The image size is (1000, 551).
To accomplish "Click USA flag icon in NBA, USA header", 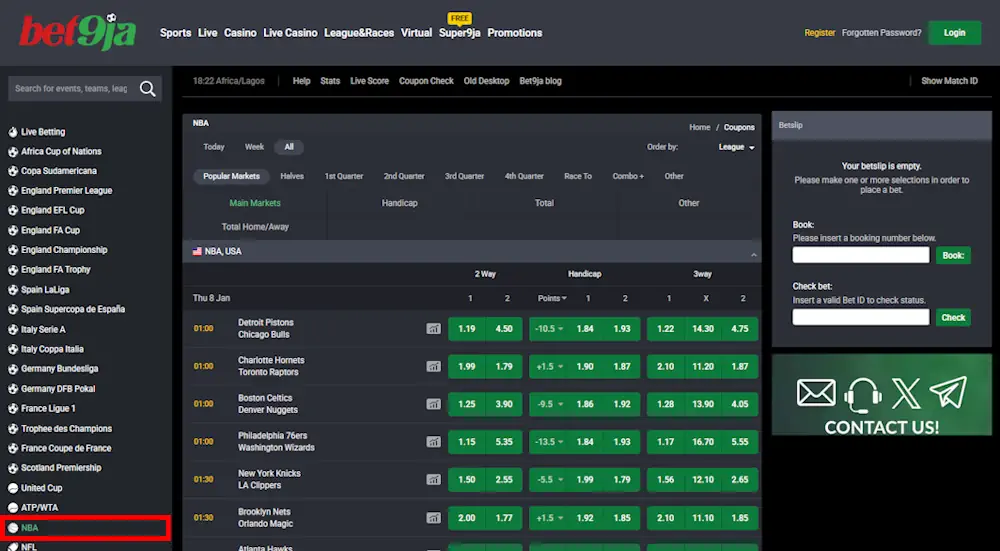I will (x=197, y=252).
